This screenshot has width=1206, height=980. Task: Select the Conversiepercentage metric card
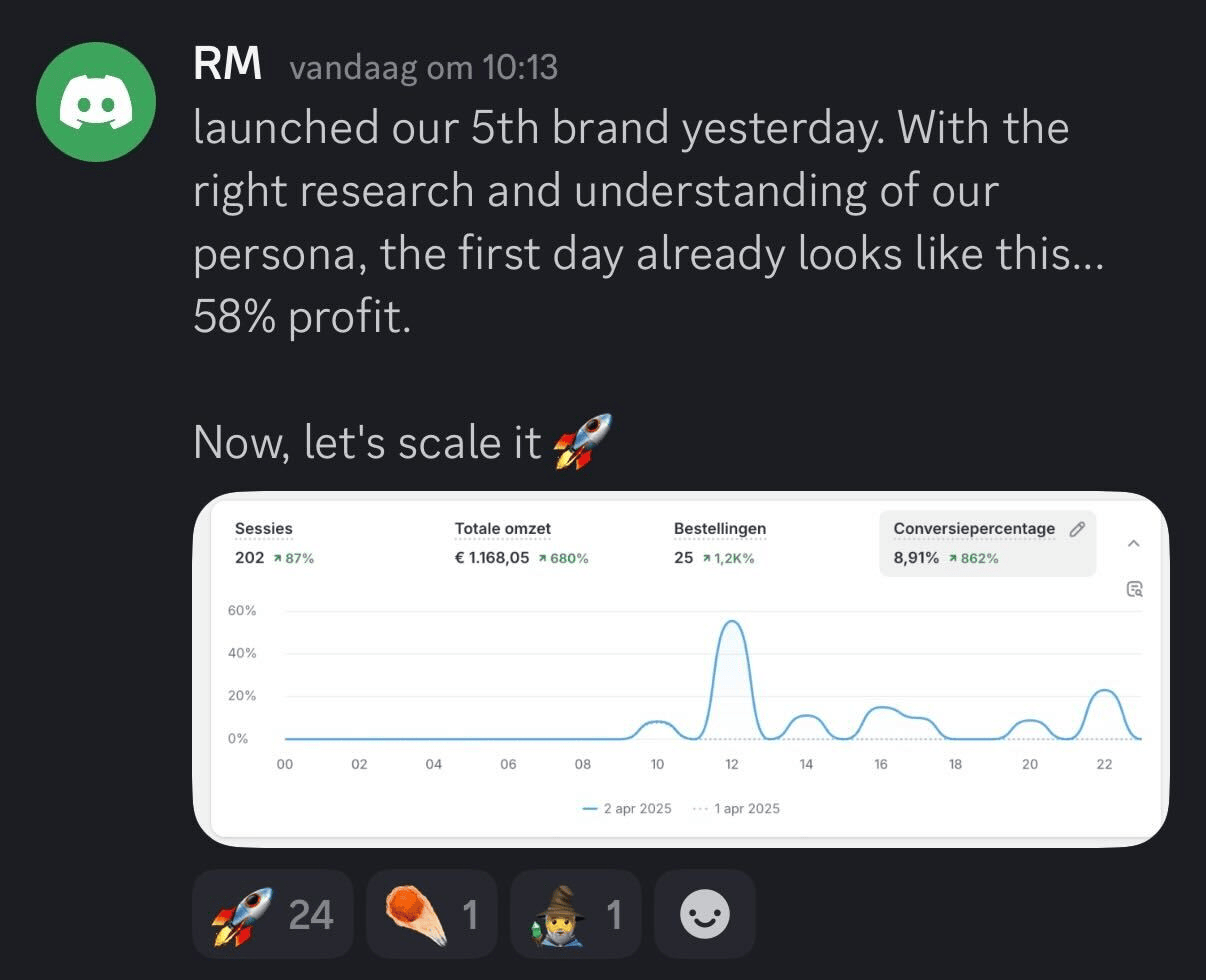pos(974,543)
